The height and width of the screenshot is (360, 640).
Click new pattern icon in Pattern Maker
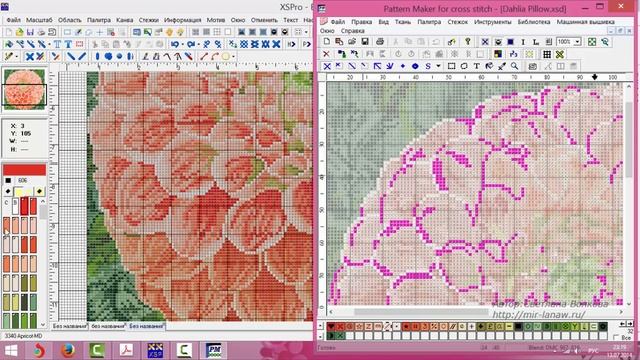pos(327,42)
